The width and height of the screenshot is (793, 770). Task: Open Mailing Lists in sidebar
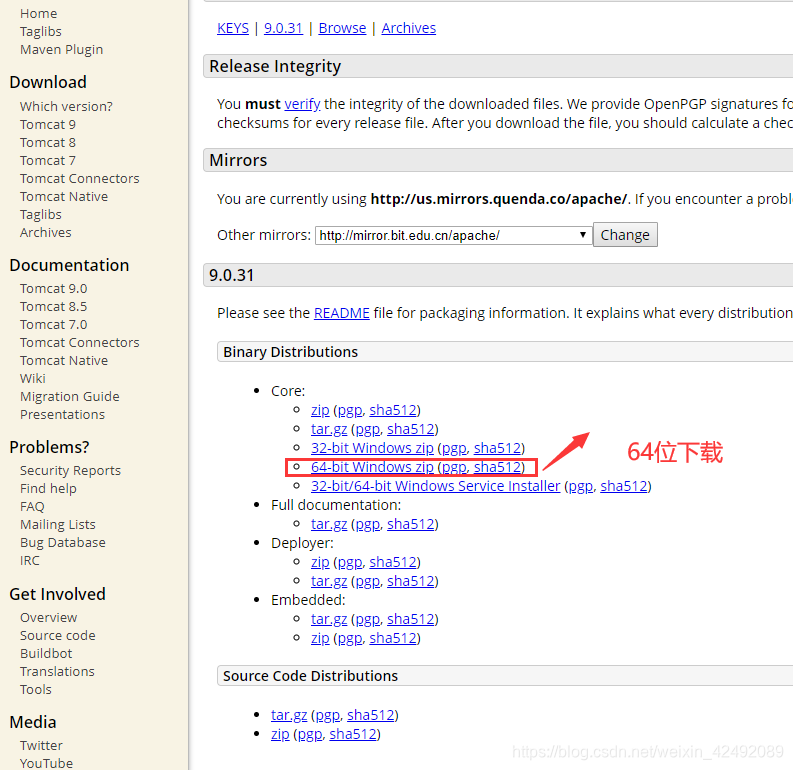click(58, 525)
